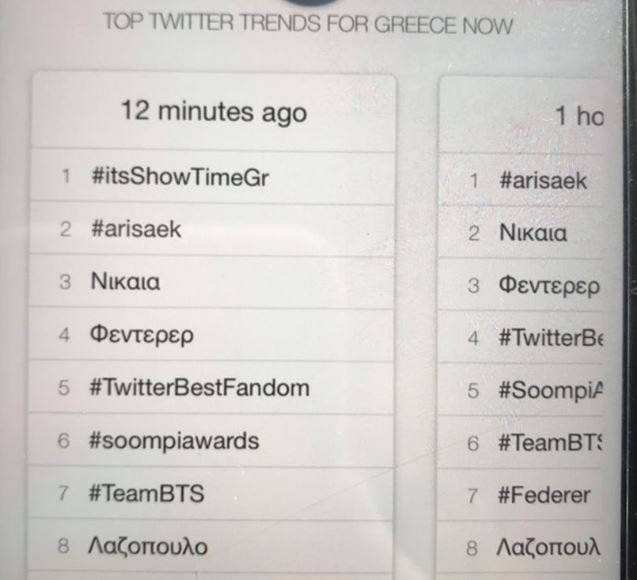This screenshot has height=580, width=637.
Task: Click the "1 ho..." column header
Action: tap(580, 116)
